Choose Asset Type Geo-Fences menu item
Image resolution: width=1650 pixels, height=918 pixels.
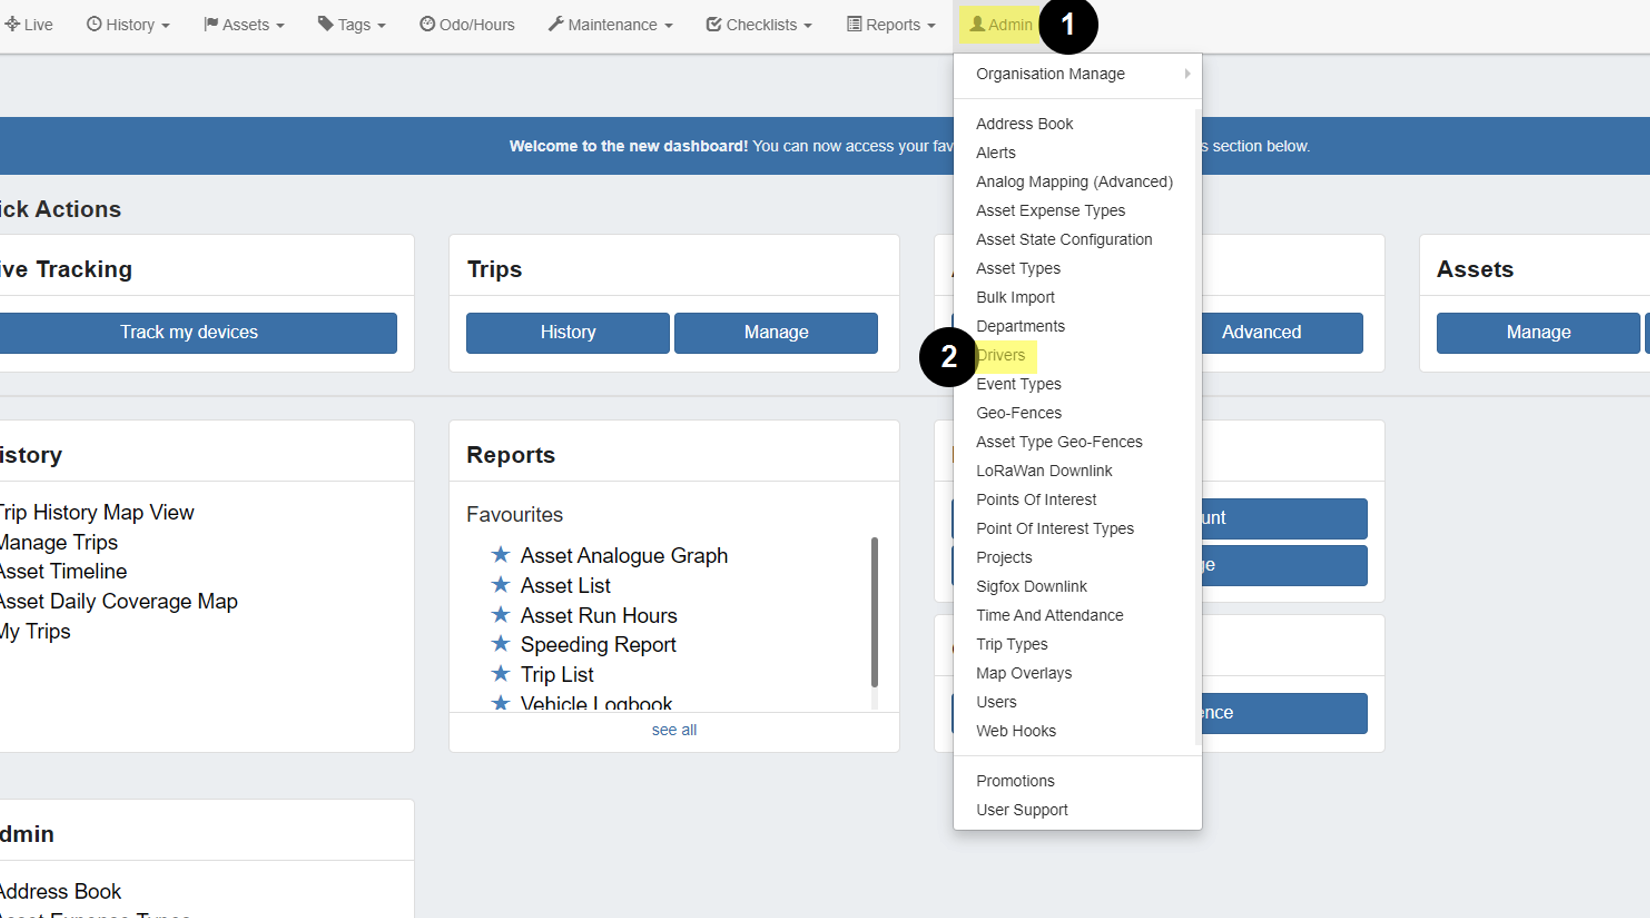(1059, 442)
